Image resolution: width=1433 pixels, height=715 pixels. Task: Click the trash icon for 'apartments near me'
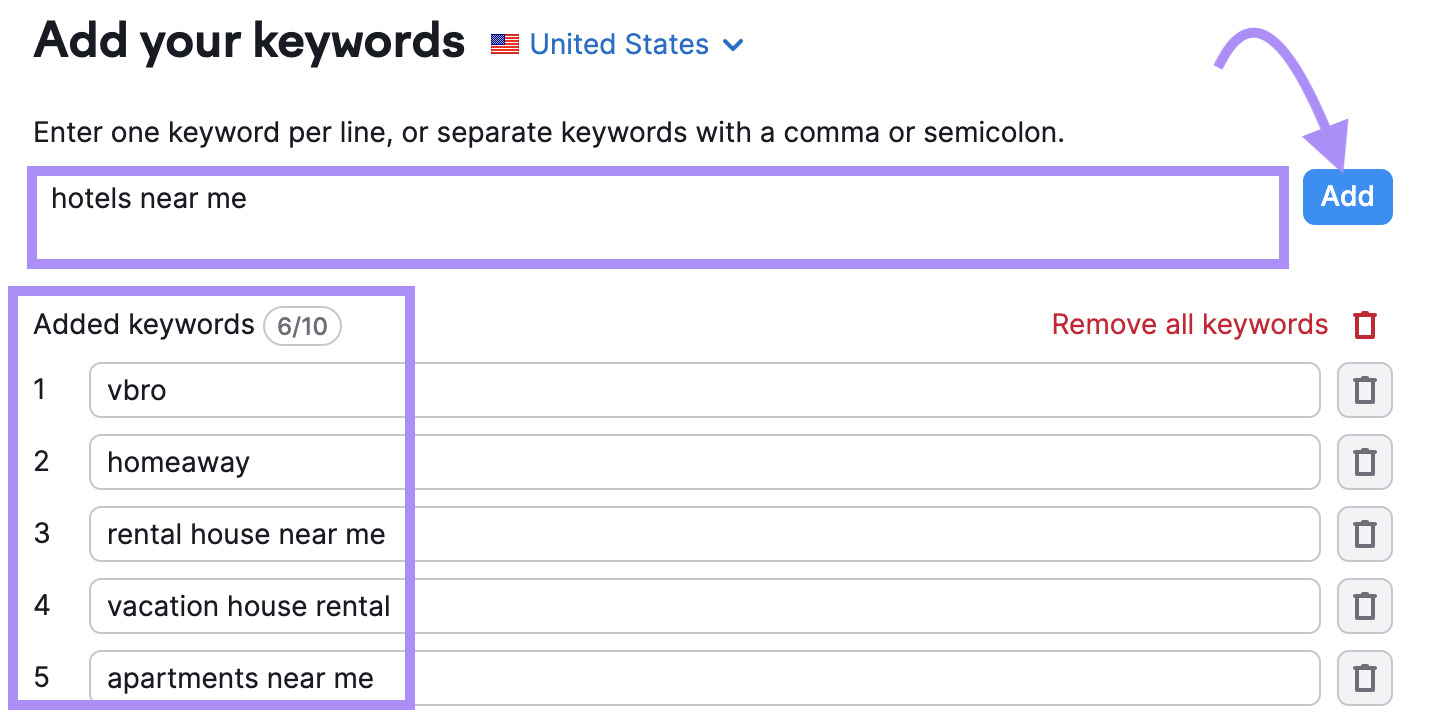tap(1364, 677)
